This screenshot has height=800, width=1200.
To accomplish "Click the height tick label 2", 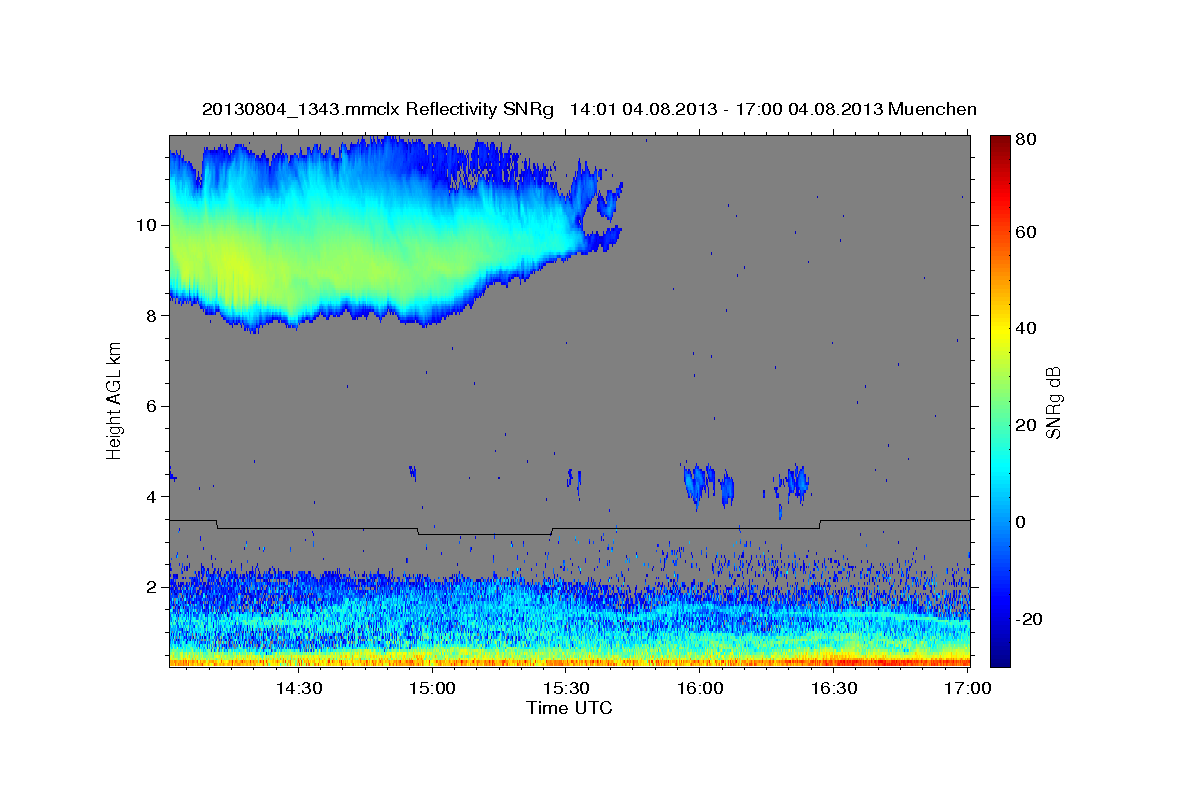I will (150, 587).
